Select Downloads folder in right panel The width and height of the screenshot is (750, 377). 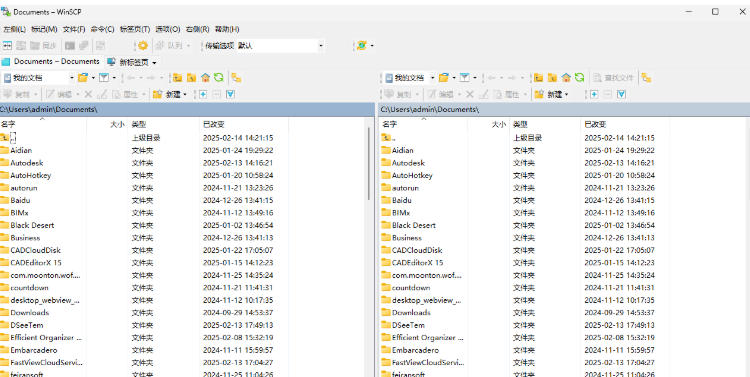(x=411, y=312)
